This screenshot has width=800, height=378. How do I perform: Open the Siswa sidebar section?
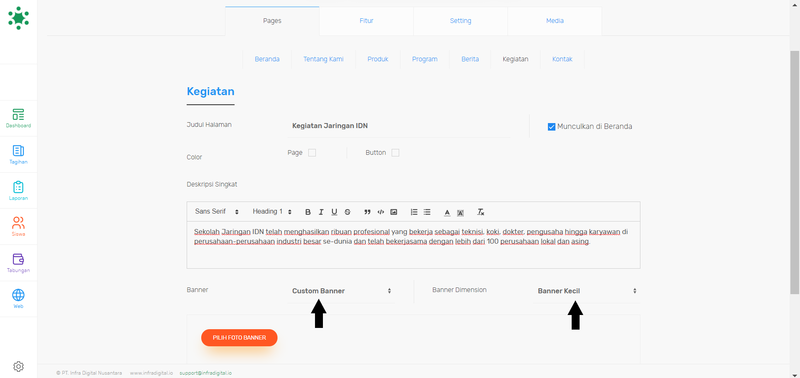click(18, 226)
